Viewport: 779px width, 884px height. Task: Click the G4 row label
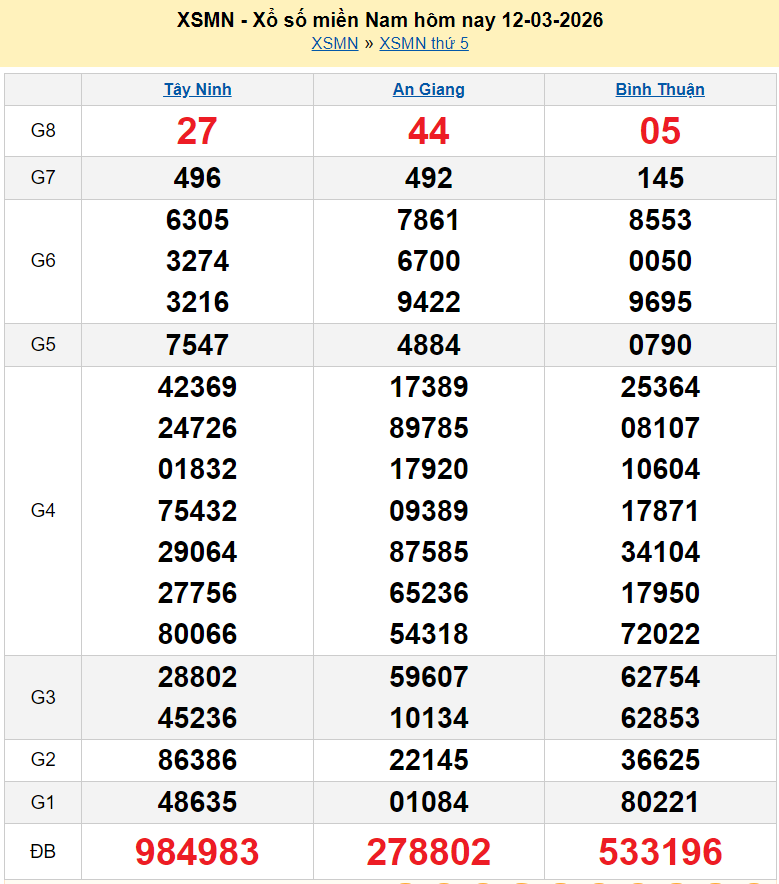click(x=43, y=511)
